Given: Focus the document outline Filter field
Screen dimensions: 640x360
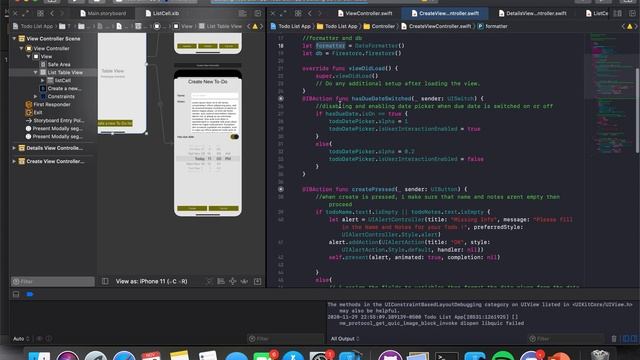Looking at the screenshot, I should click(53, 281).
